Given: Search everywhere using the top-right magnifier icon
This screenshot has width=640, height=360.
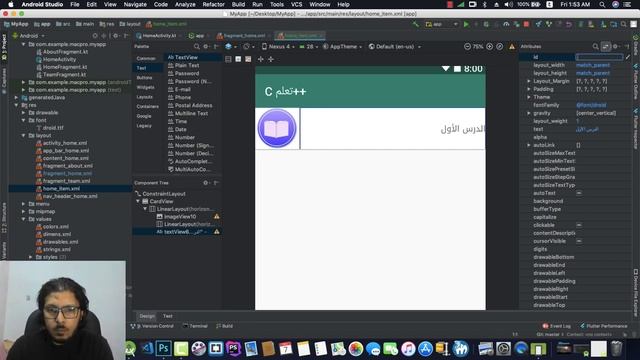Looking at the screenshot, I should click(623, 24).
